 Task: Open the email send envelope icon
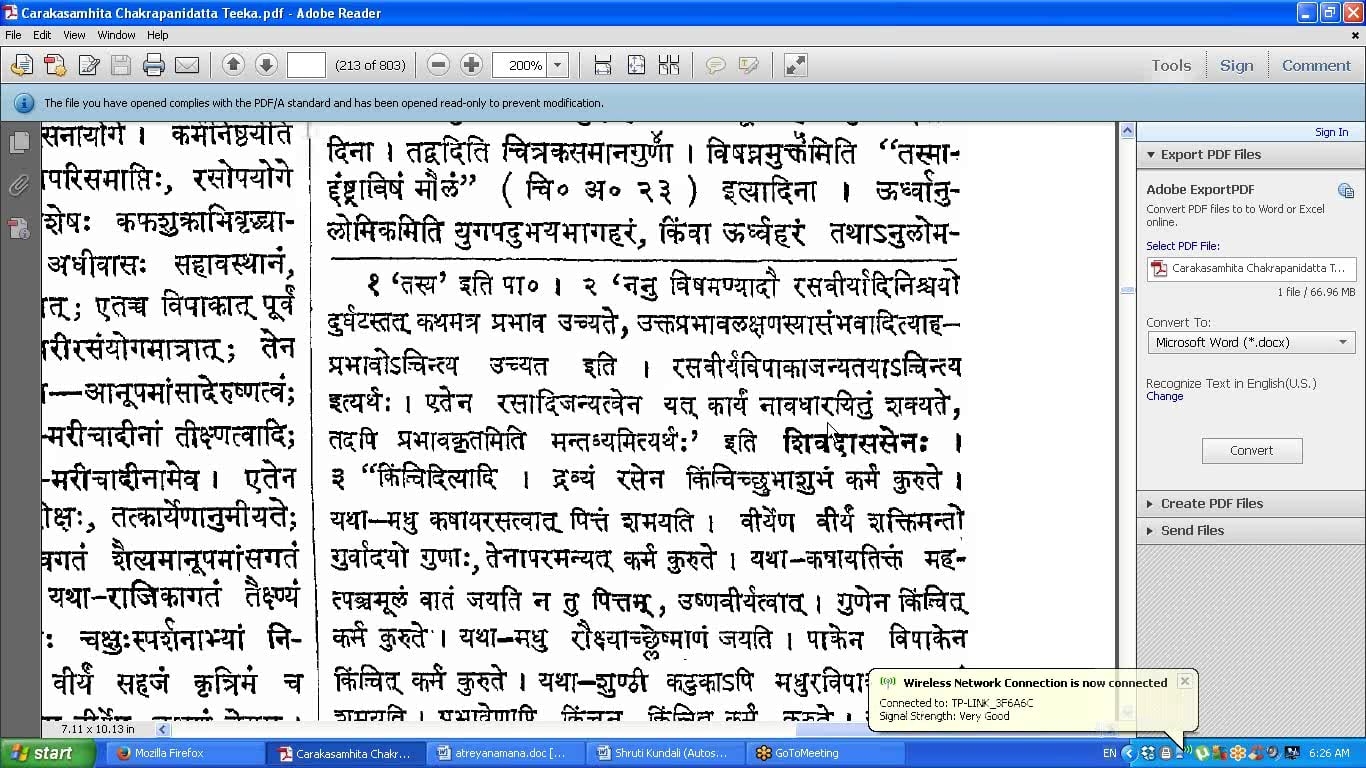tap(187, 66)
